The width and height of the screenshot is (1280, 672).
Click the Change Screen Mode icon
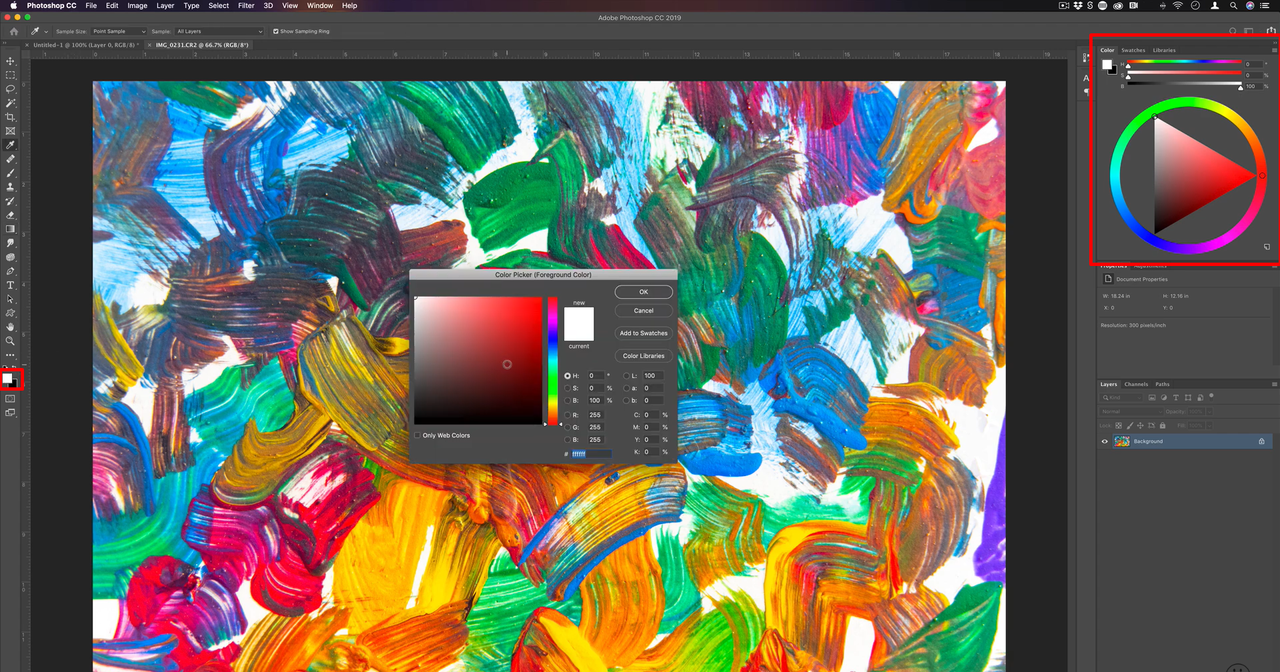[x=11, y=412]
